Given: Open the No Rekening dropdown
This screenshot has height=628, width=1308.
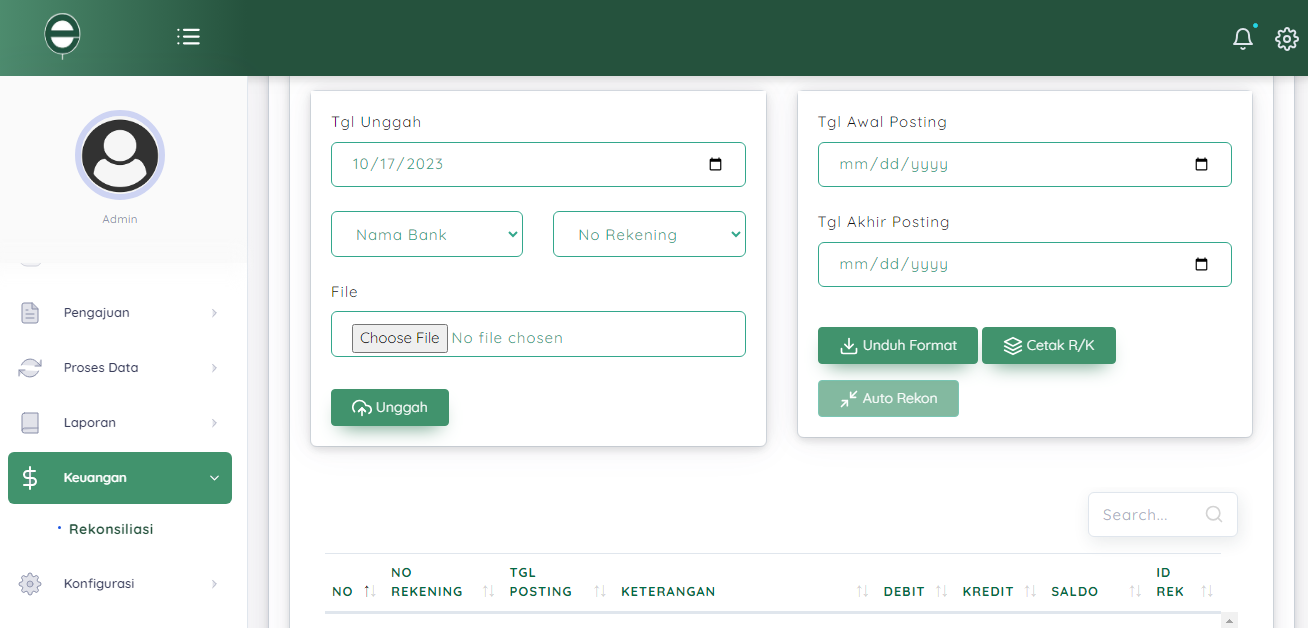Looking at the screenshot, I should pyautogui.click(x=649, y=234).
